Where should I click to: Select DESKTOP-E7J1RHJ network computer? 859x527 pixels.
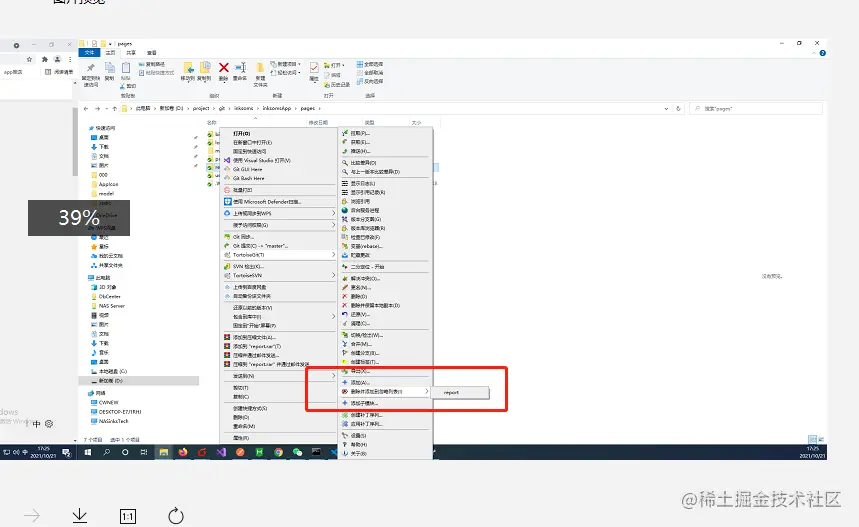point(116,411)
